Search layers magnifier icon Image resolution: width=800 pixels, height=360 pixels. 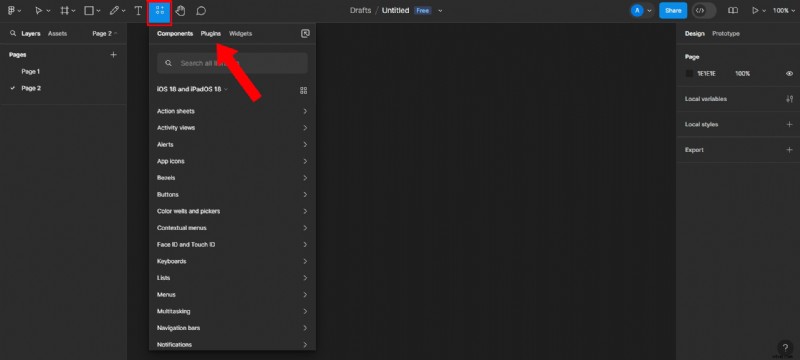(13, 34)
